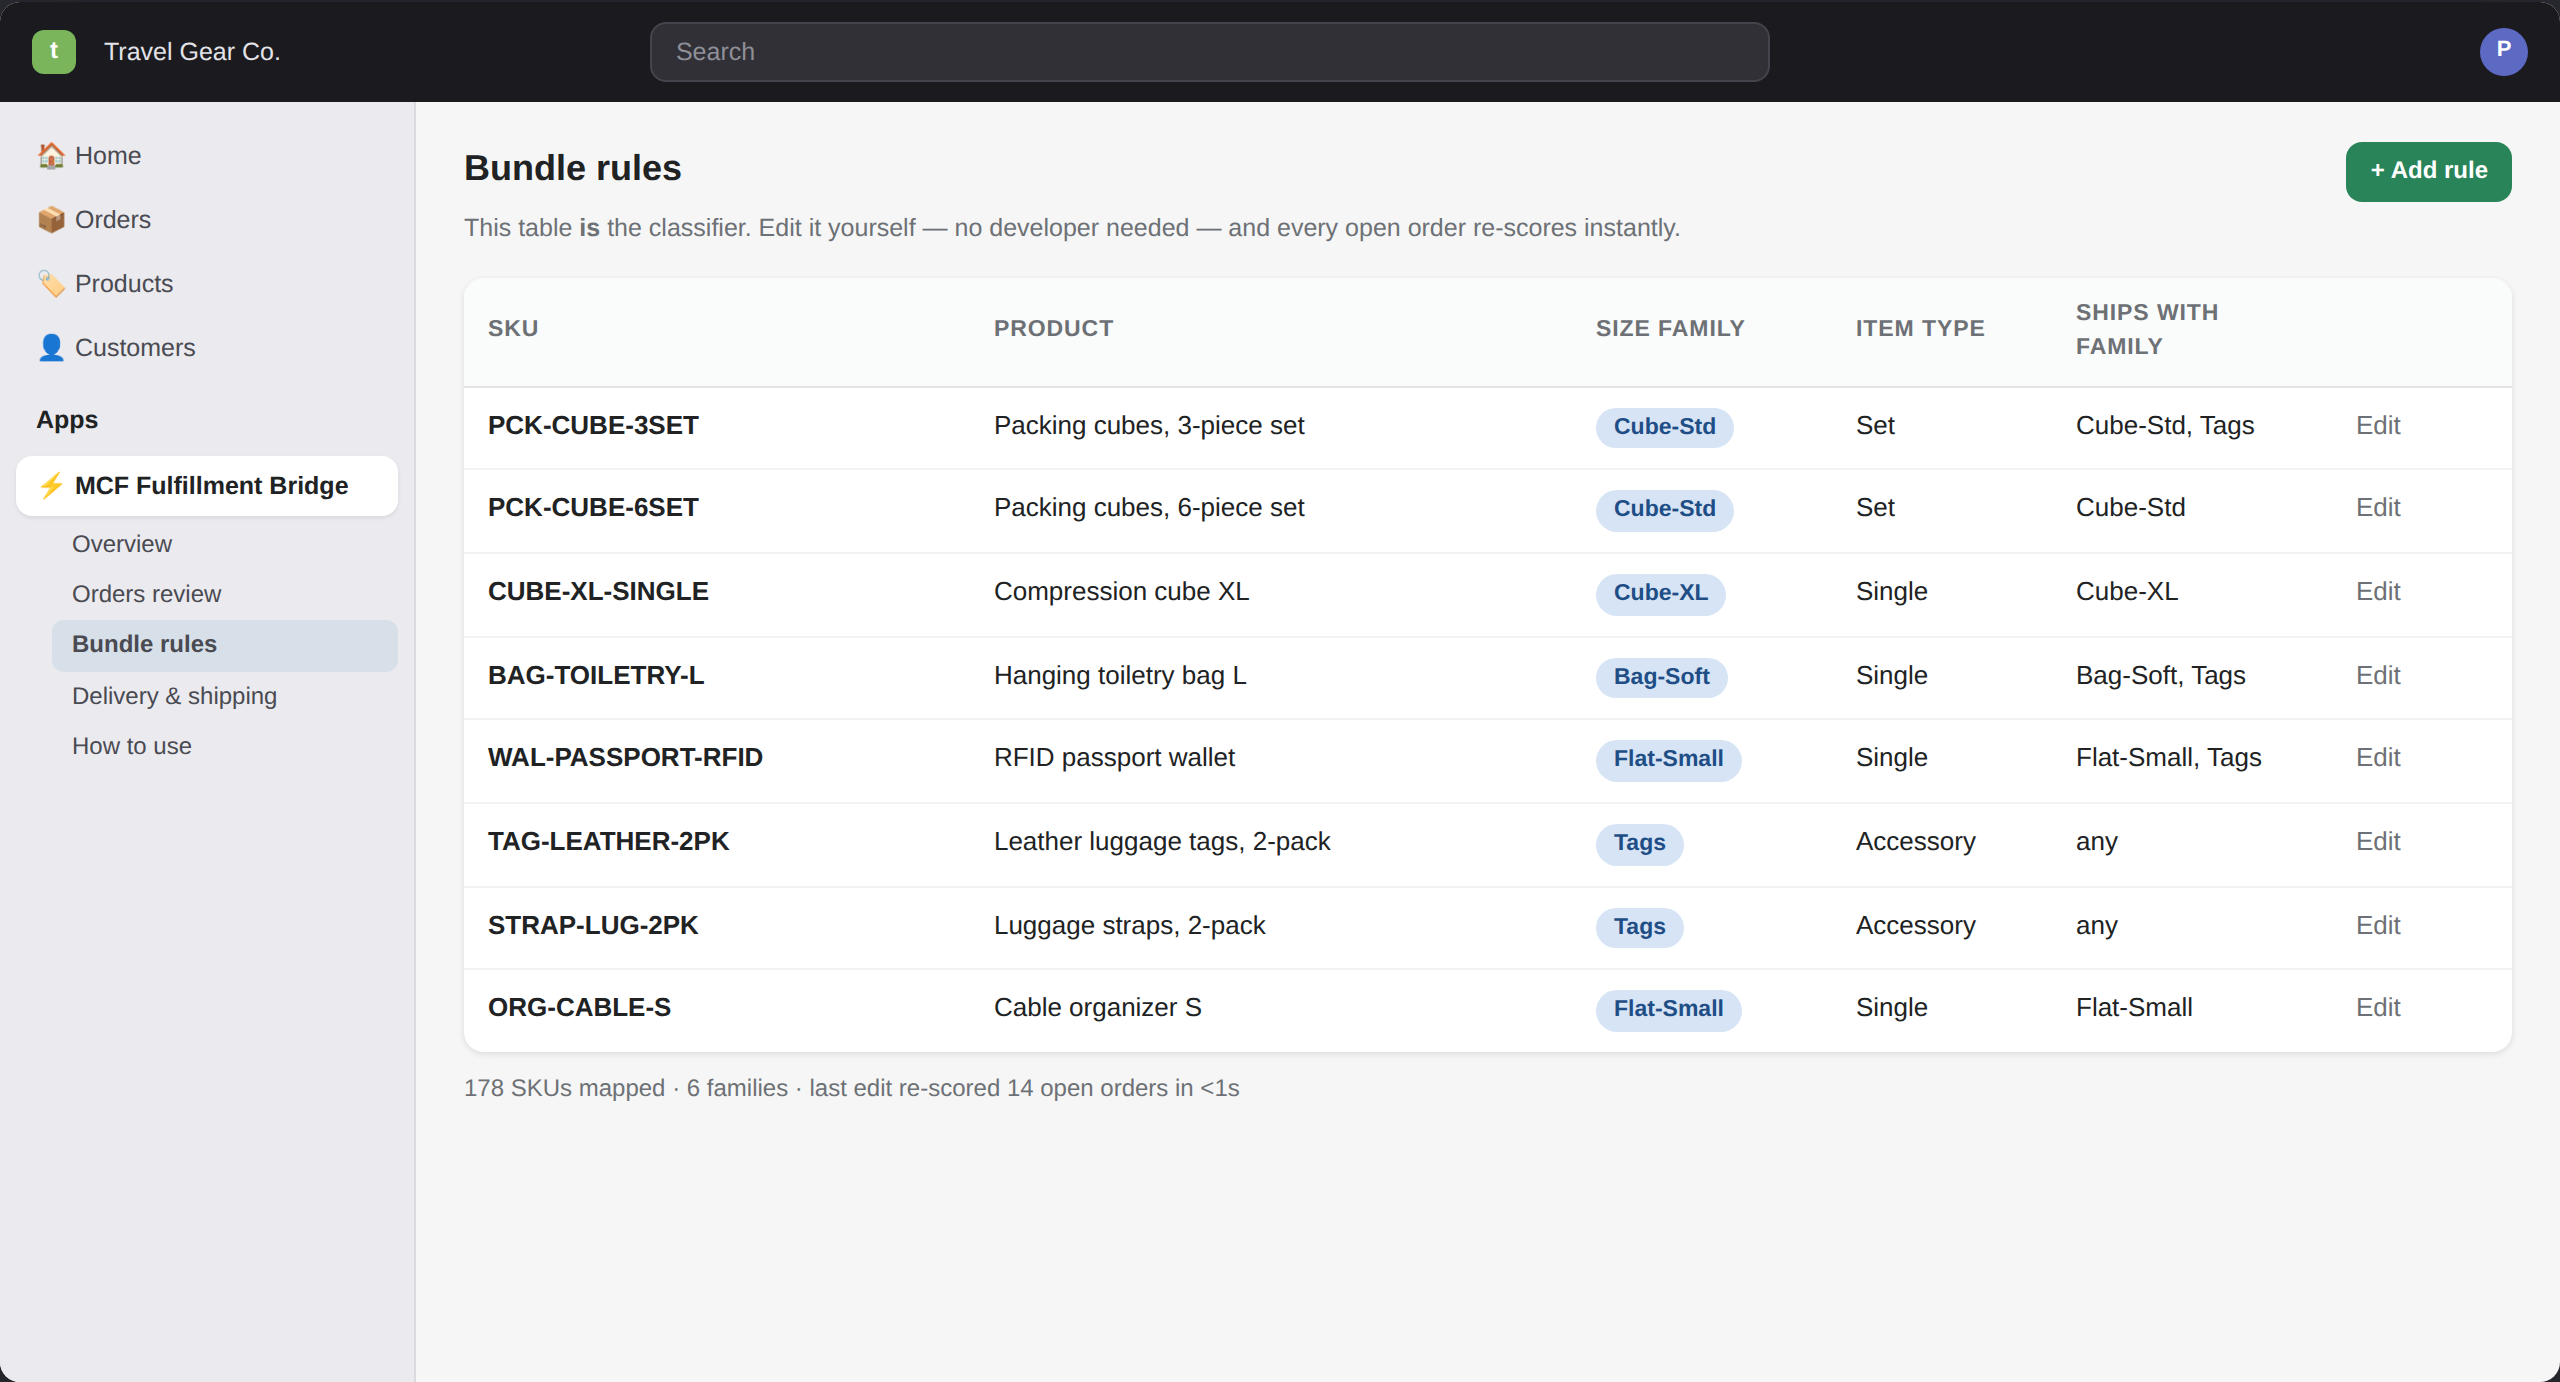Open the P user avatar
This screenshot has height=1382, width=2560.
(x=2503, y=52)
